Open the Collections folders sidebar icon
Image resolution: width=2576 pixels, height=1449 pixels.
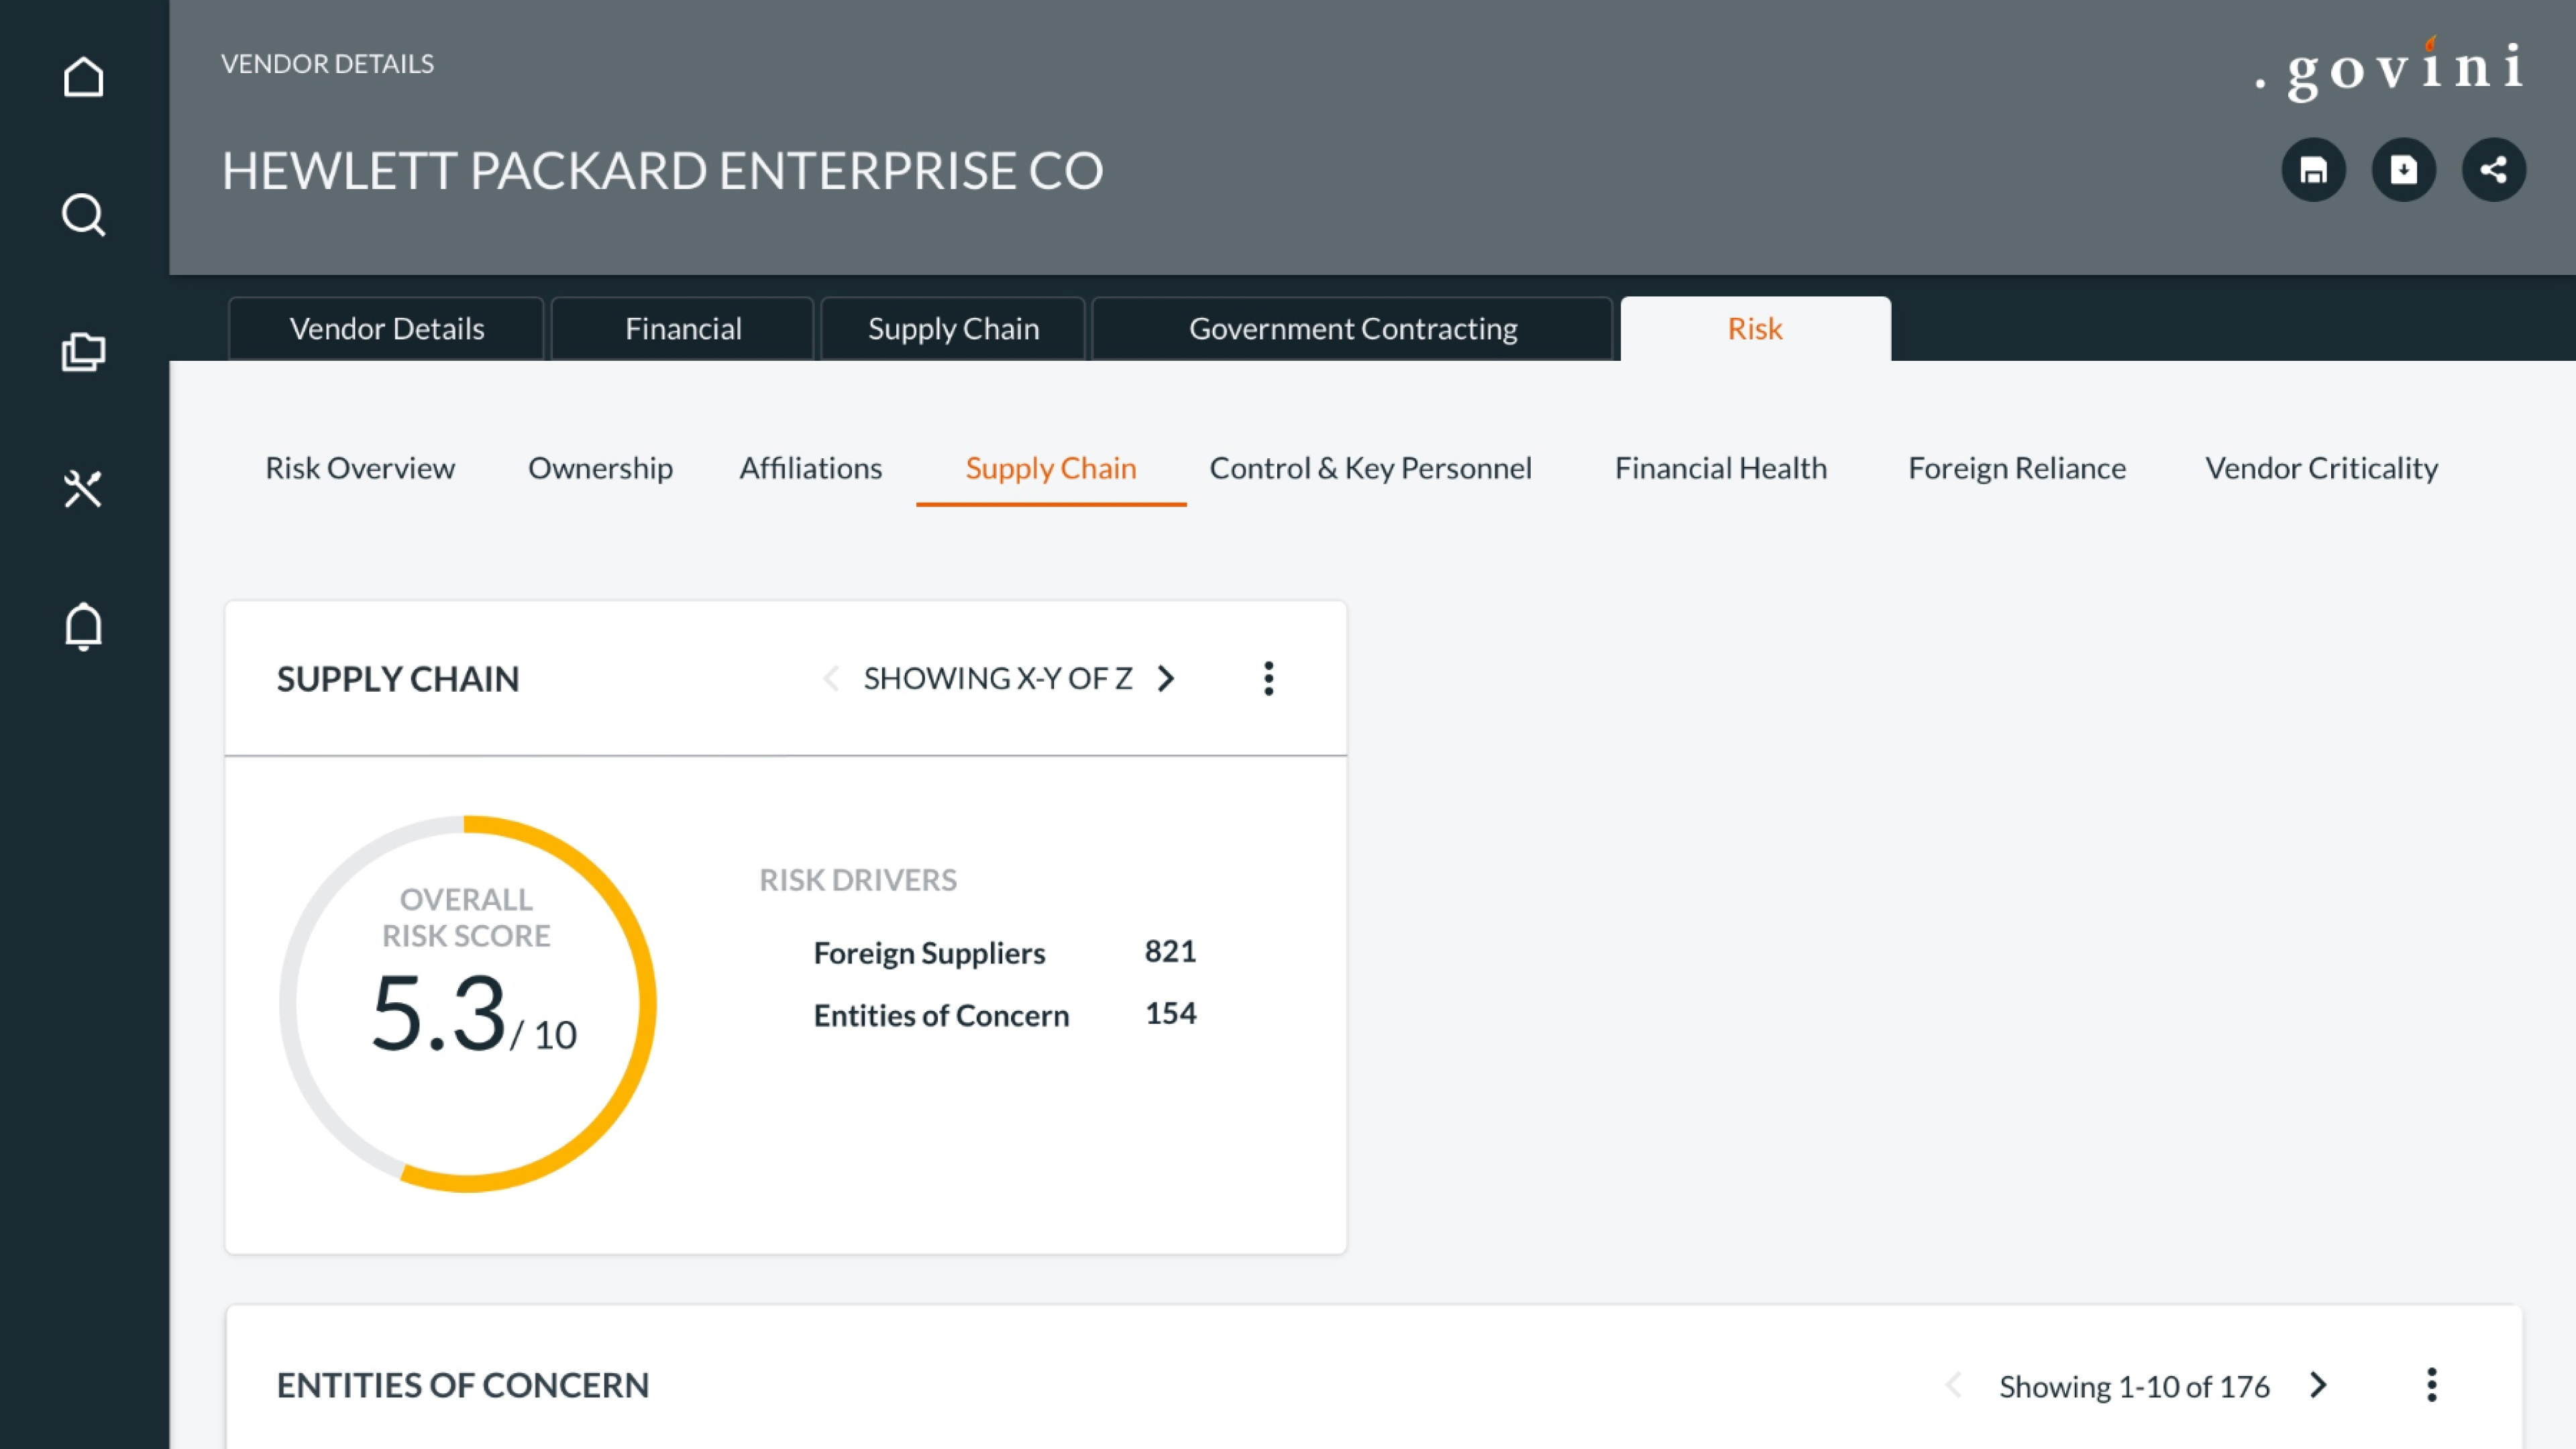coord(83,352)
